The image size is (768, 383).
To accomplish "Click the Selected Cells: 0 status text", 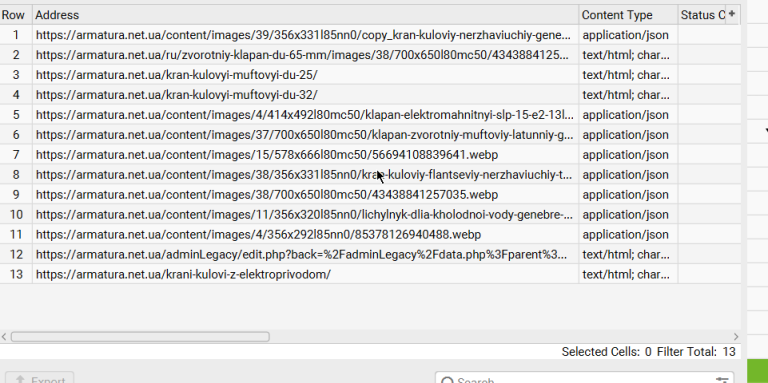I will (606, 352).
